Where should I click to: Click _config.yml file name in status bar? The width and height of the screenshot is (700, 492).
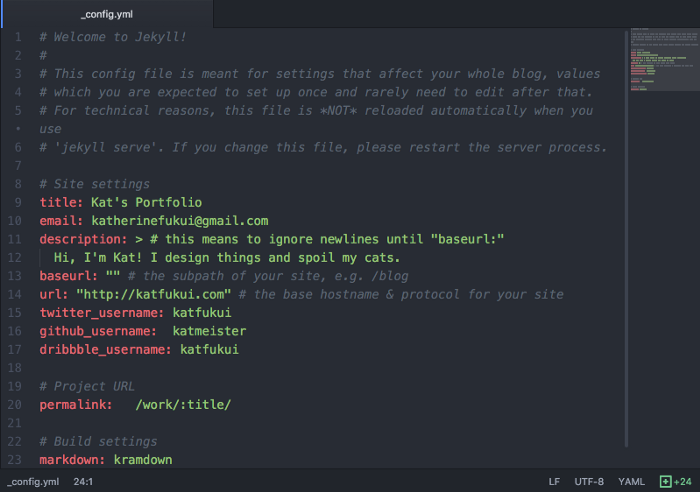pos(33,481)
